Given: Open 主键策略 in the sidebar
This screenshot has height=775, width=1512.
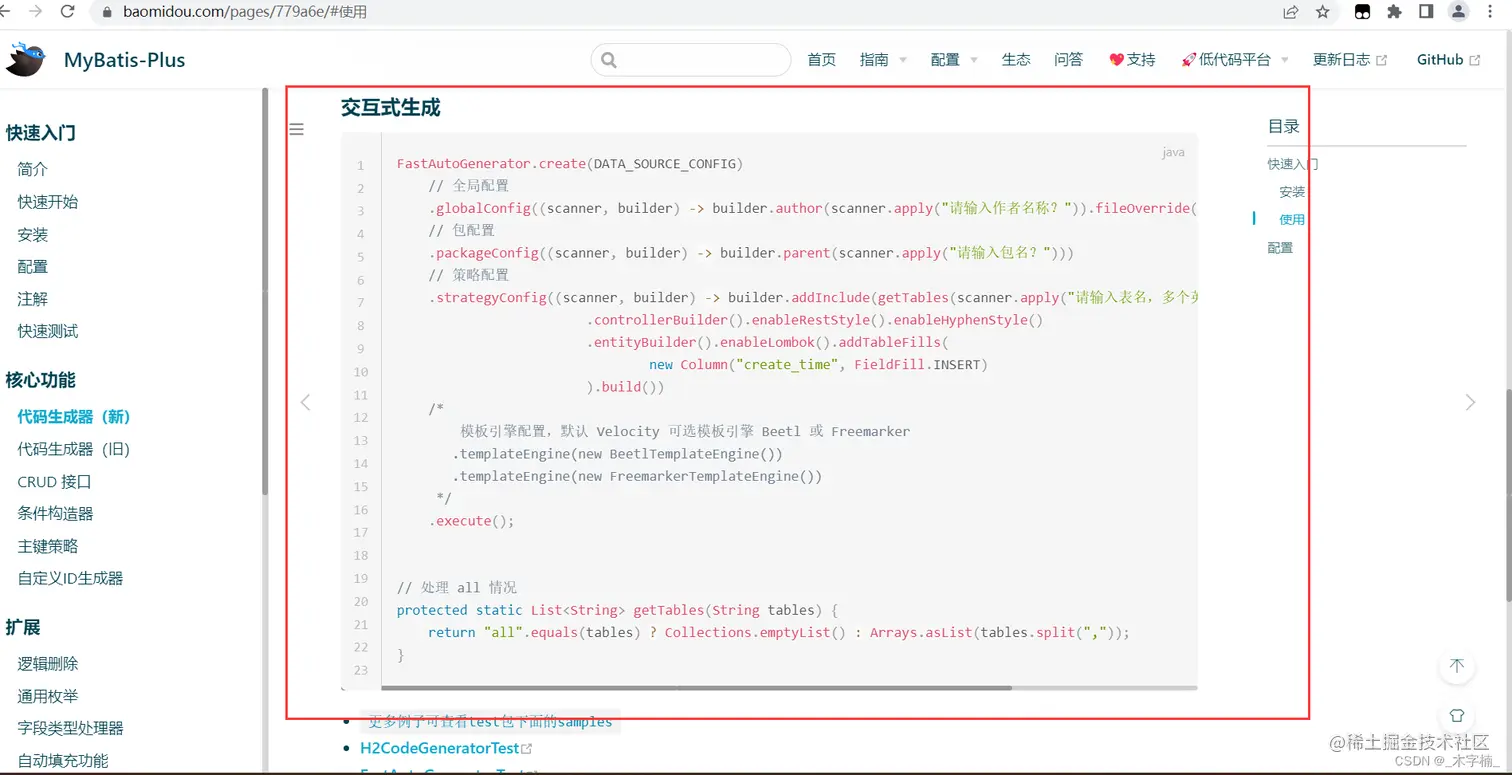Looking at the screenshot, I should tap(48, 546).
